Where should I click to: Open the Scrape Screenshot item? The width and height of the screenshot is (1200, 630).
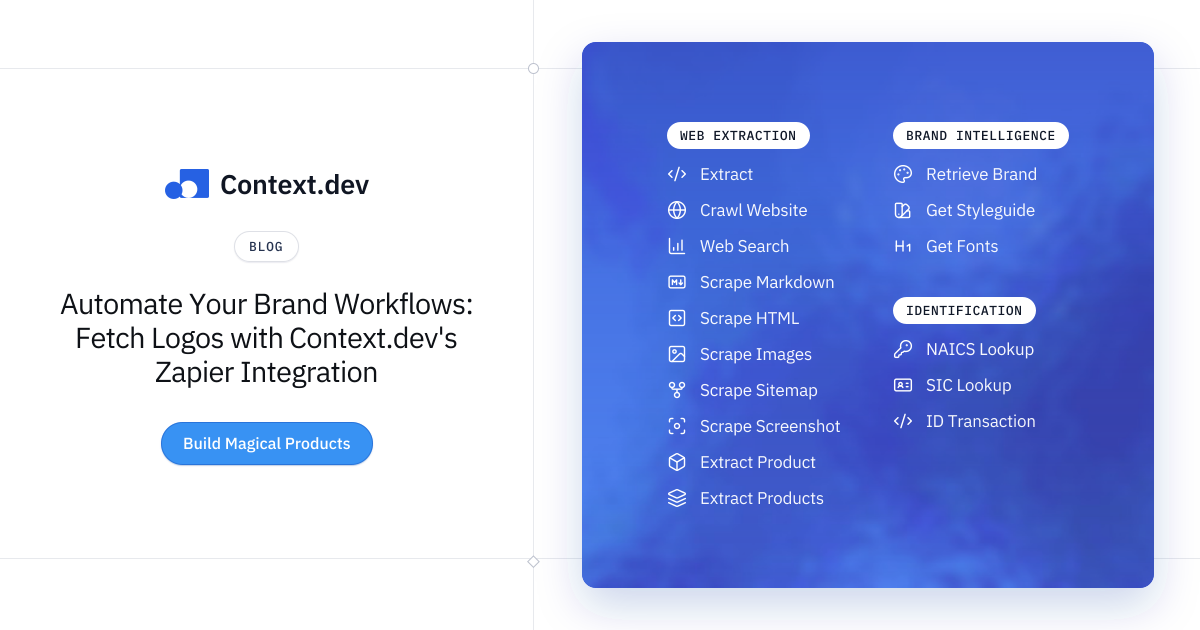[770, 426]
